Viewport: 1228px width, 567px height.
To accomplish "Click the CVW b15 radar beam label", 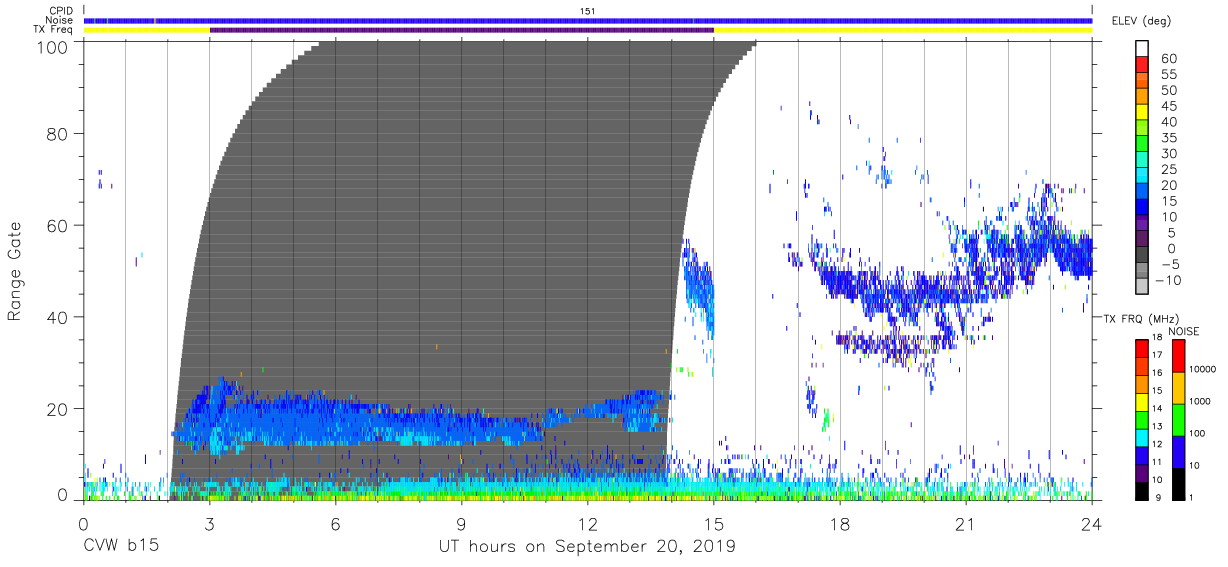I will 121,547.
